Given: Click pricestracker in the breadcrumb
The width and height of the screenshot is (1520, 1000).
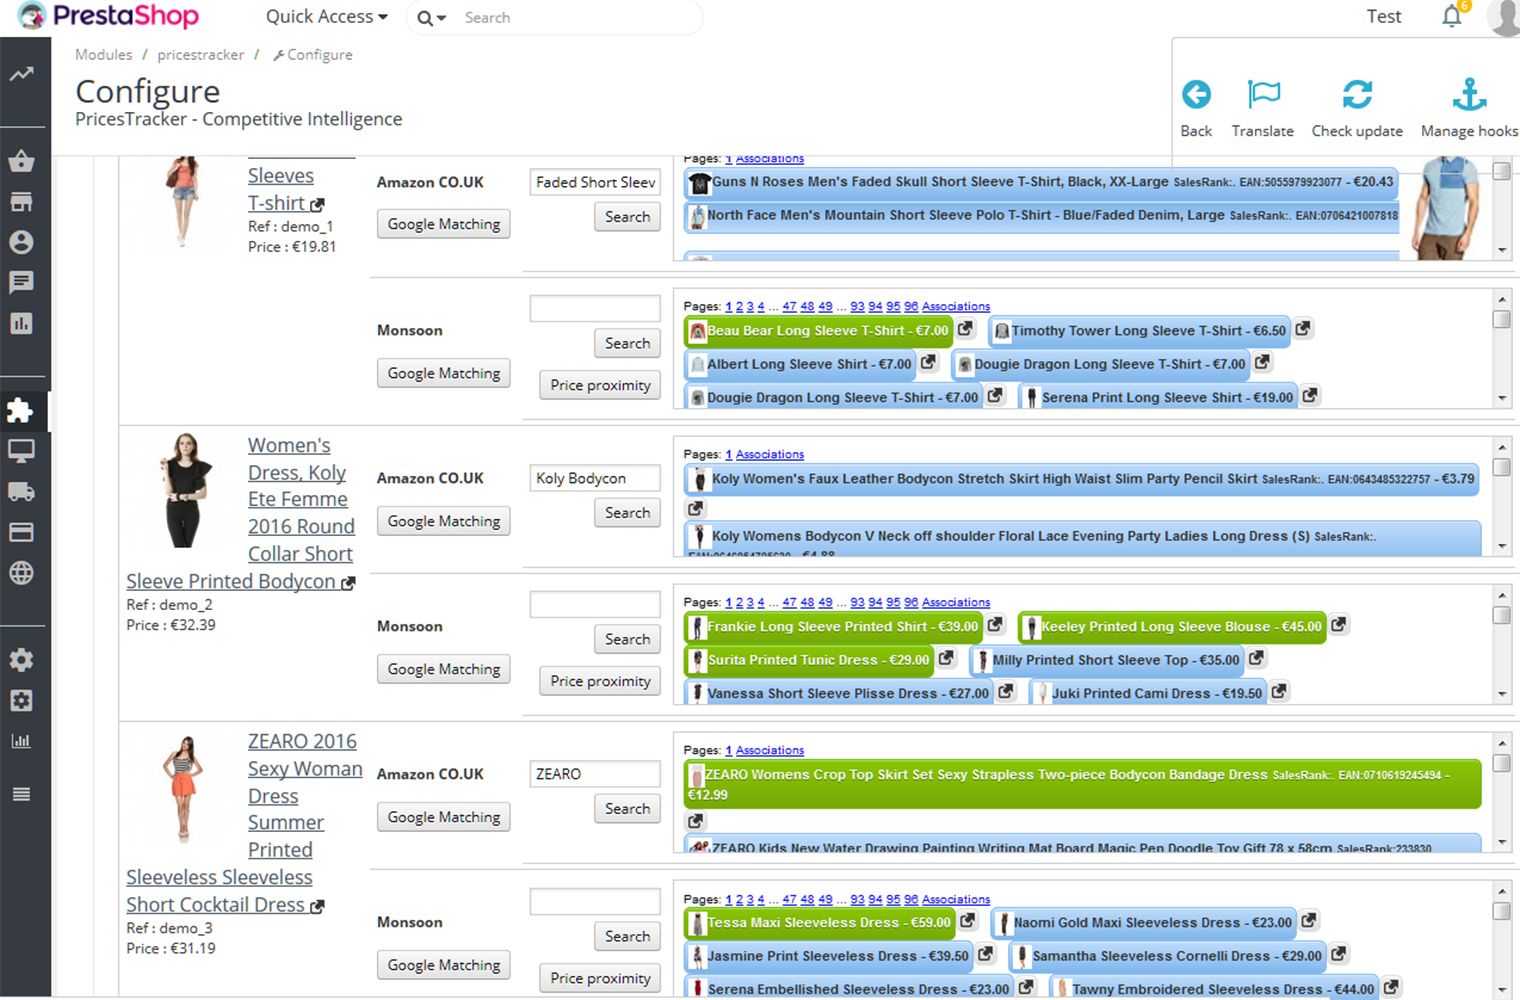Looking at the screenshot, I should pyautogui.click(x=200, y=54).
